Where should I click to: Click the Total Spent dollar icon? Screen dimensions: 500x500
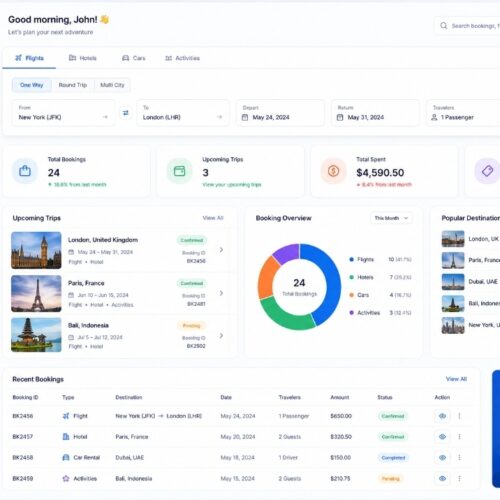click(x=333, y=171)
